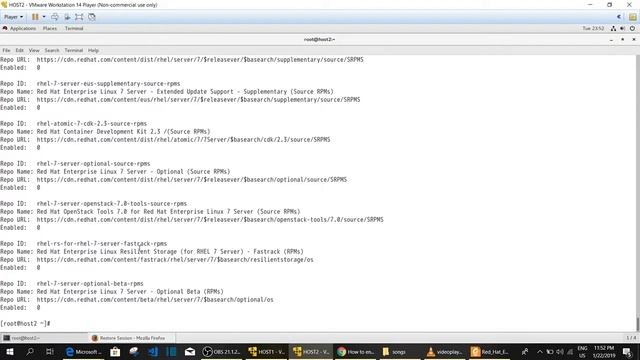Screen dimensions: 640x360
Task: Switch to HOST1 VMware window in taskbar
Action: [267, 351]
